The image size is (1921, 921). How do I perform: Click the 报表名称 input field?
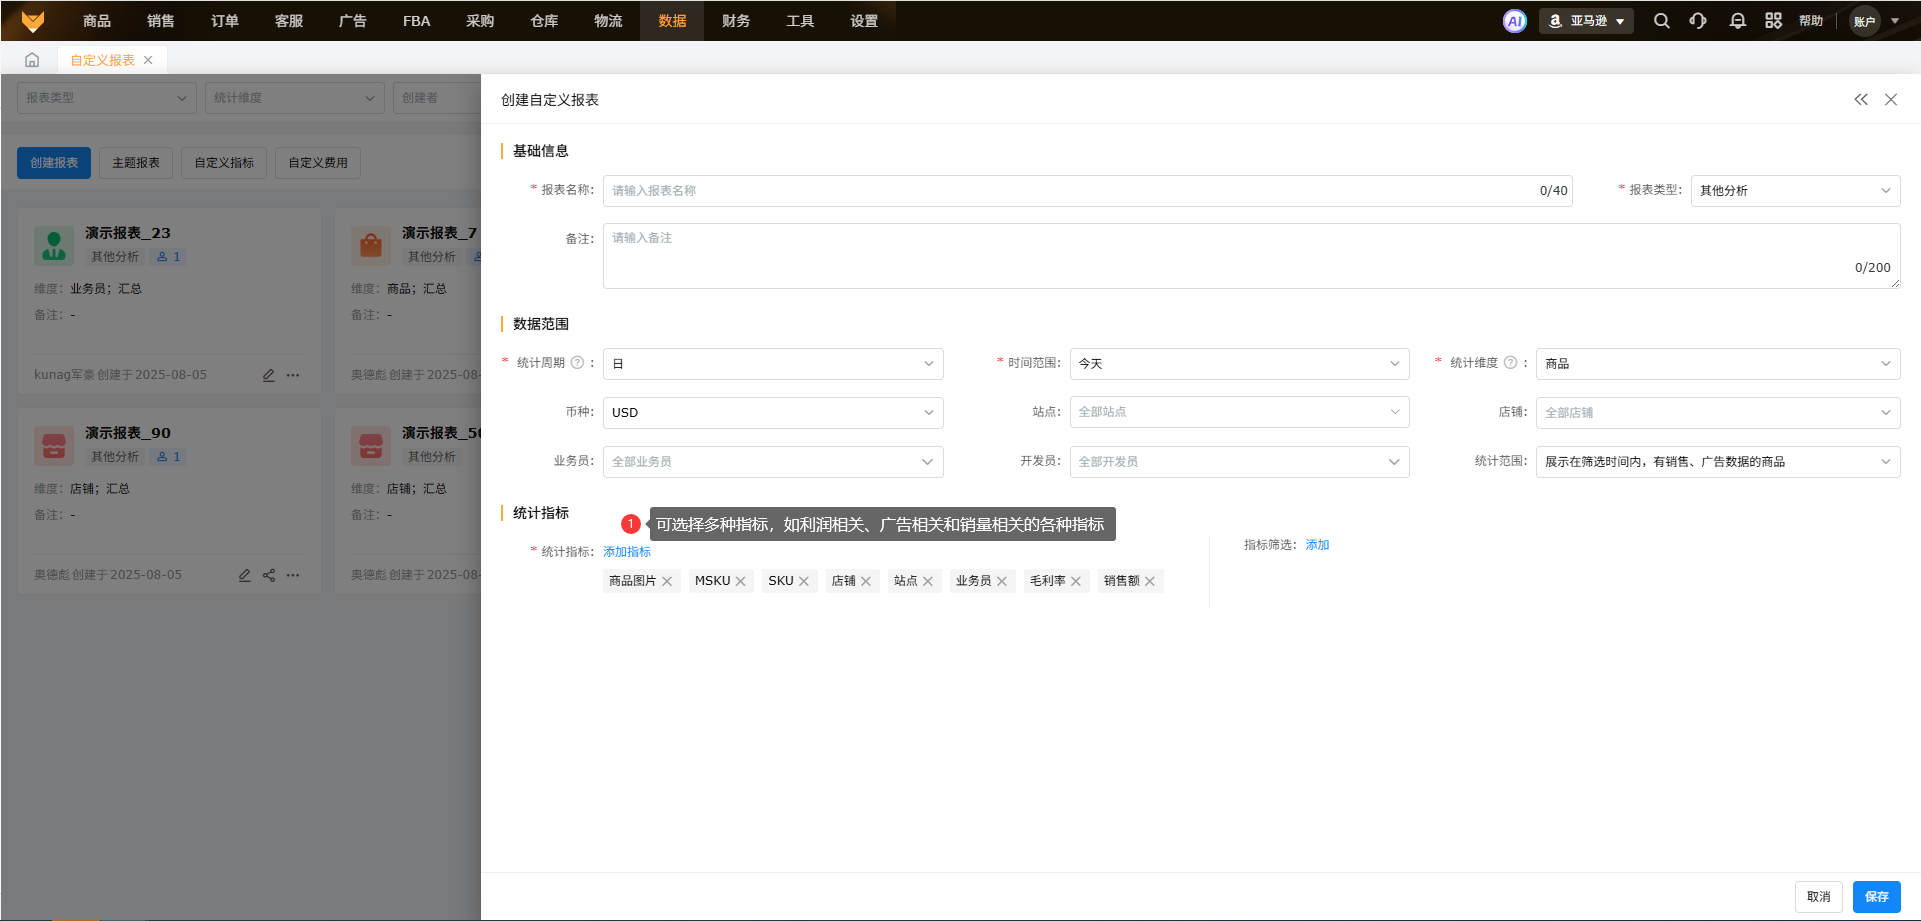(1087, 191)
